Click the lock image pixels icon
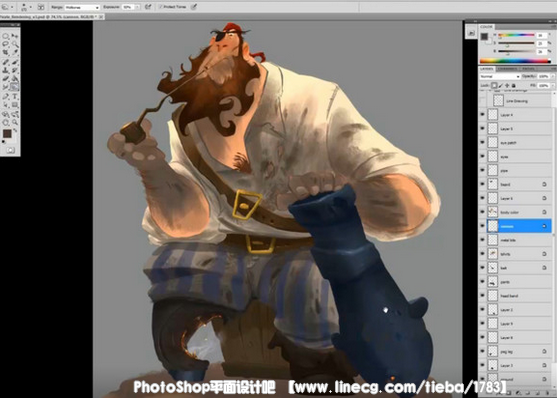This screenshot has width=557, height=404. (x=501, y=86)
